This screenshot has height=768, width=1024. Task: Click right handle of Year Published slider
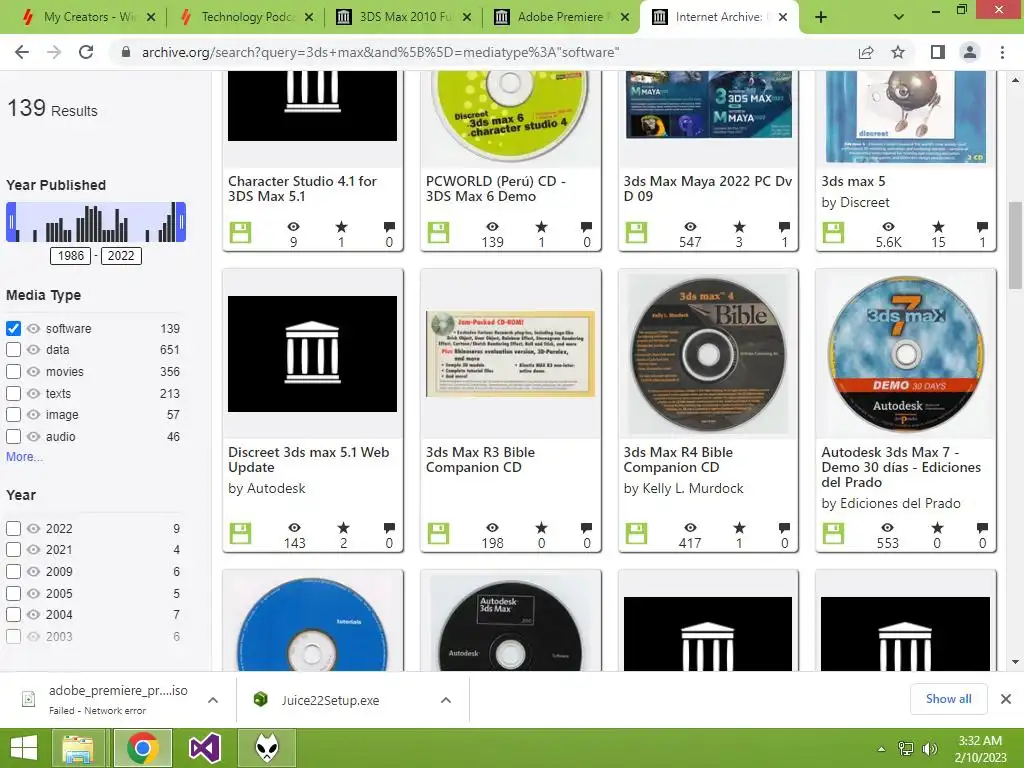182,222
